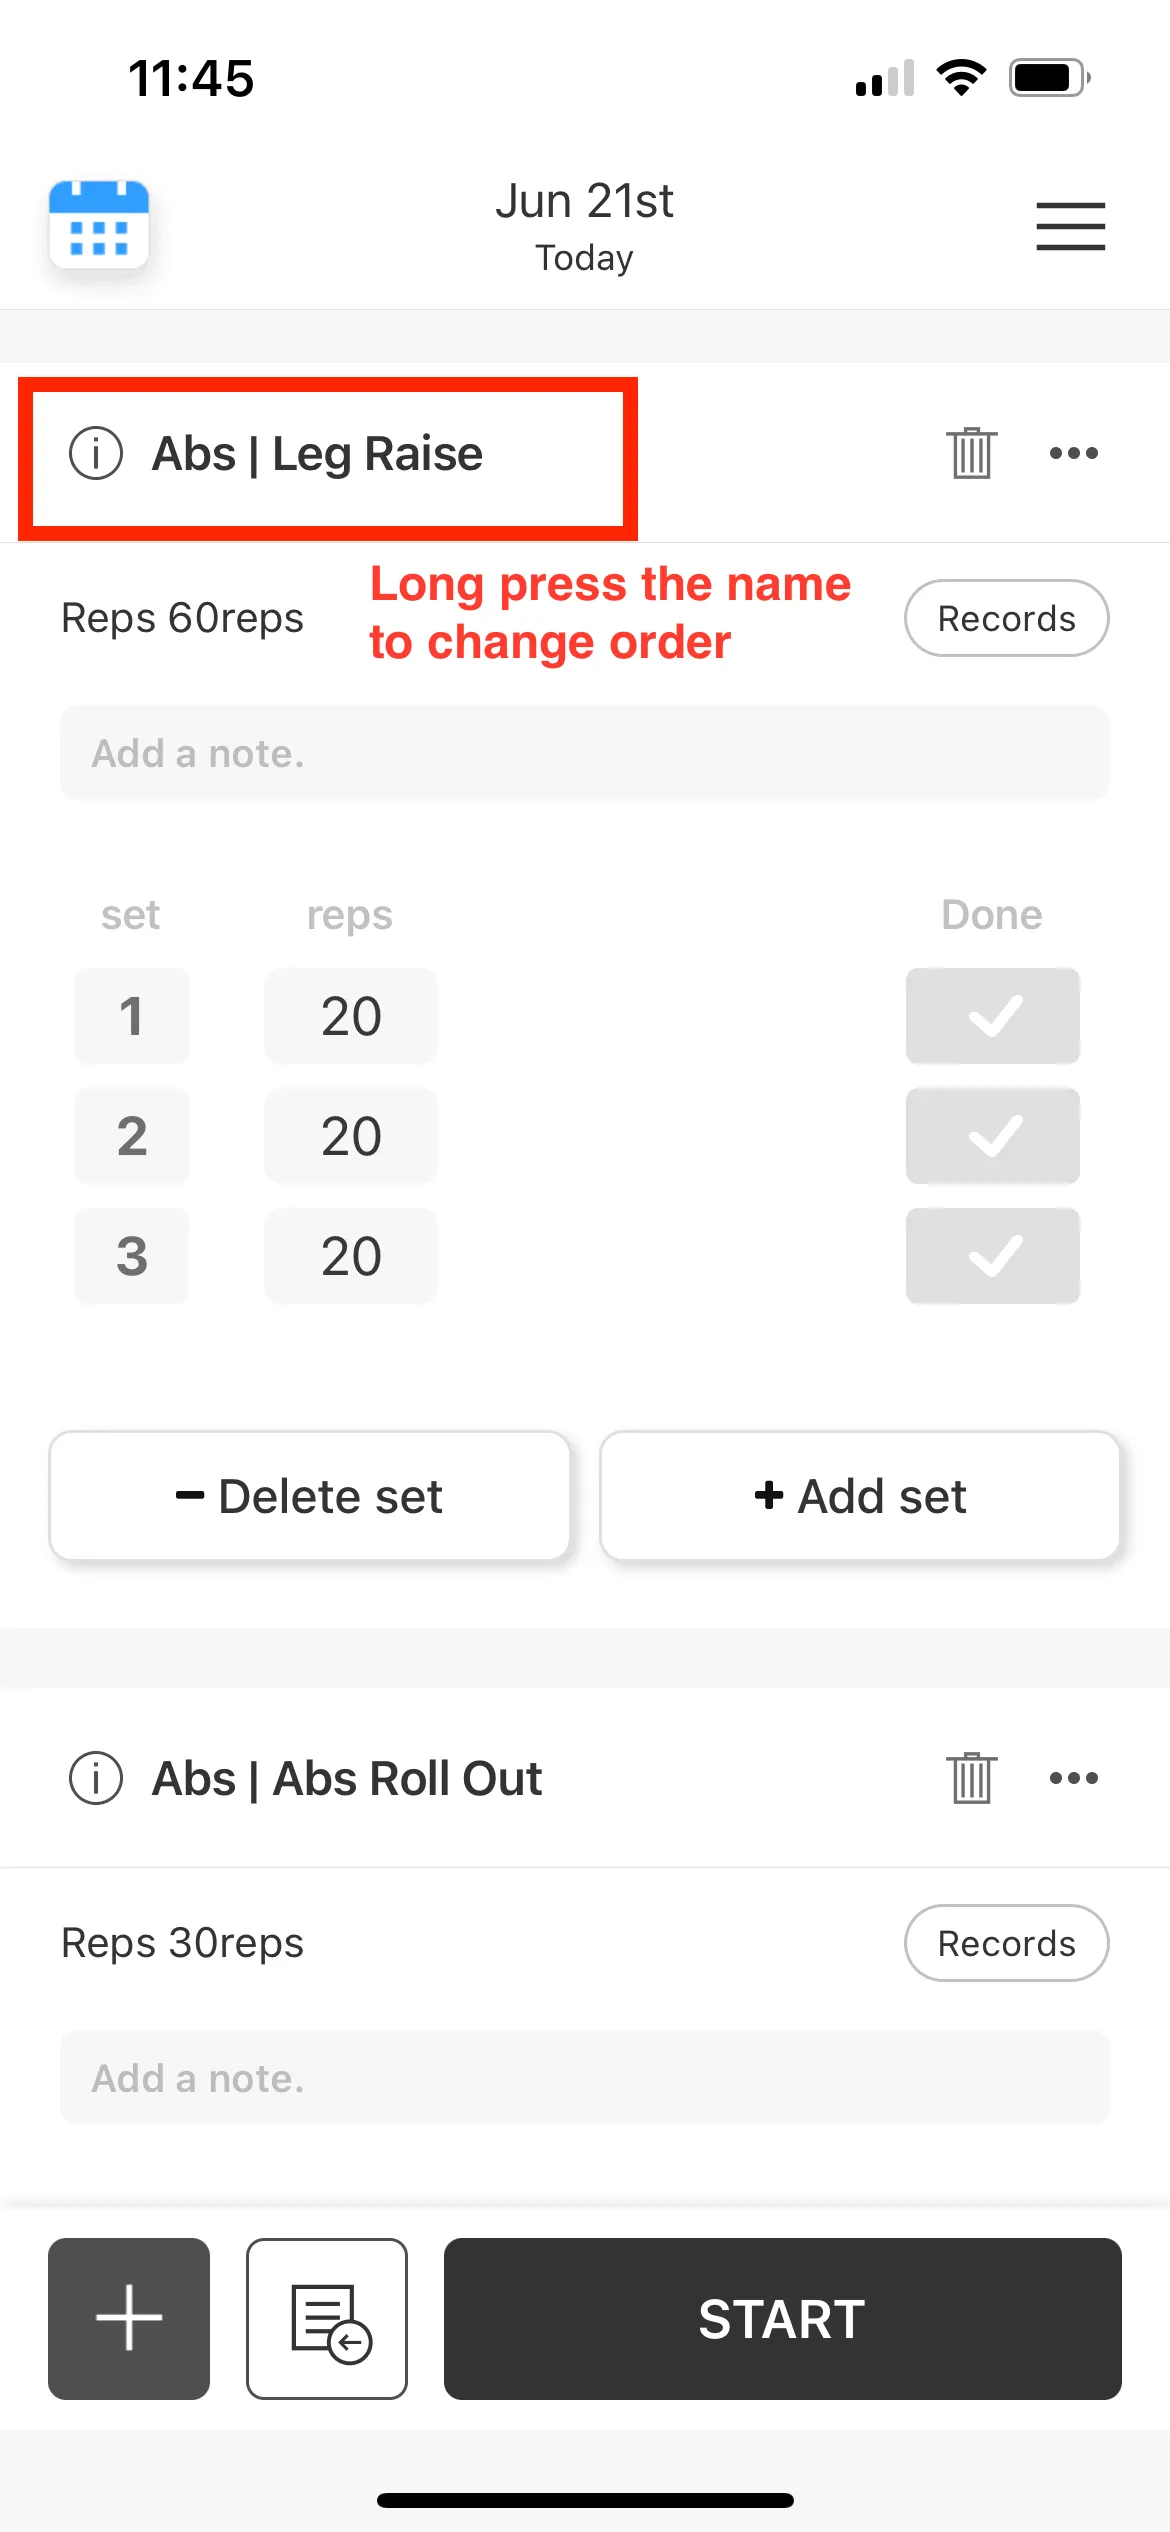Mark set 2 as done

992,1136
